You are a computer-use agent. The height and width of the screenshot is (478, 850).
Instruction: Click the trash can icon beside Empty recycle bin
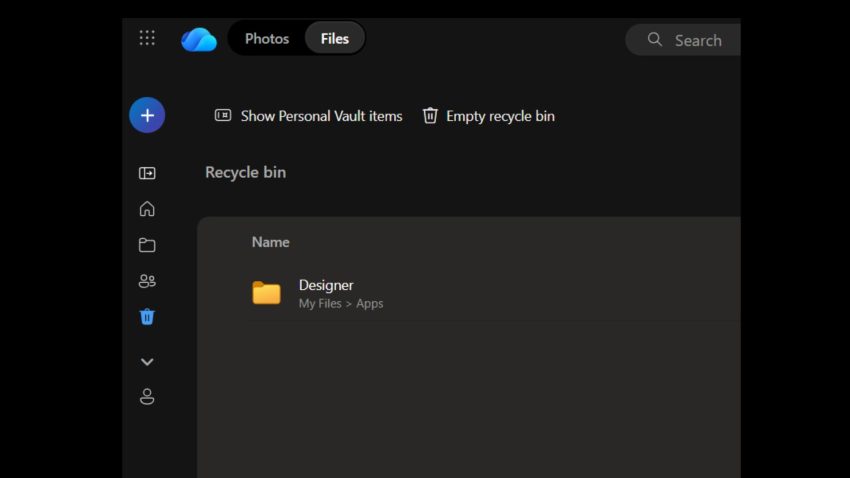430,115
